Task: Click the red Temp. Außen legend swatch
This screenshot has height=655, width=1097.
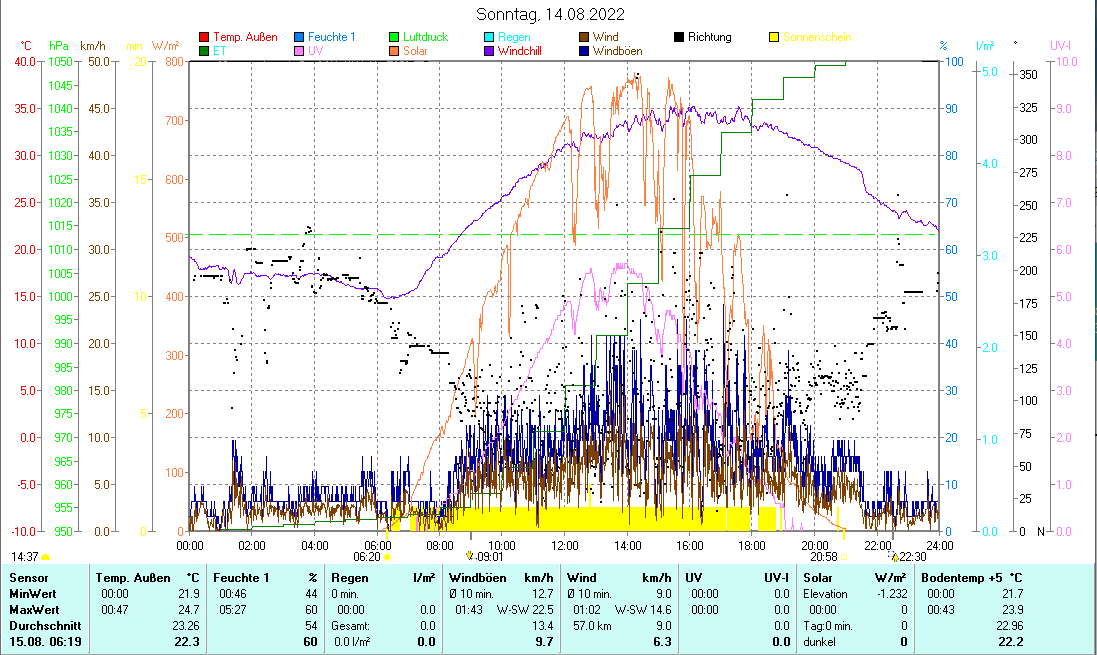Action: [x=205, y=38]
